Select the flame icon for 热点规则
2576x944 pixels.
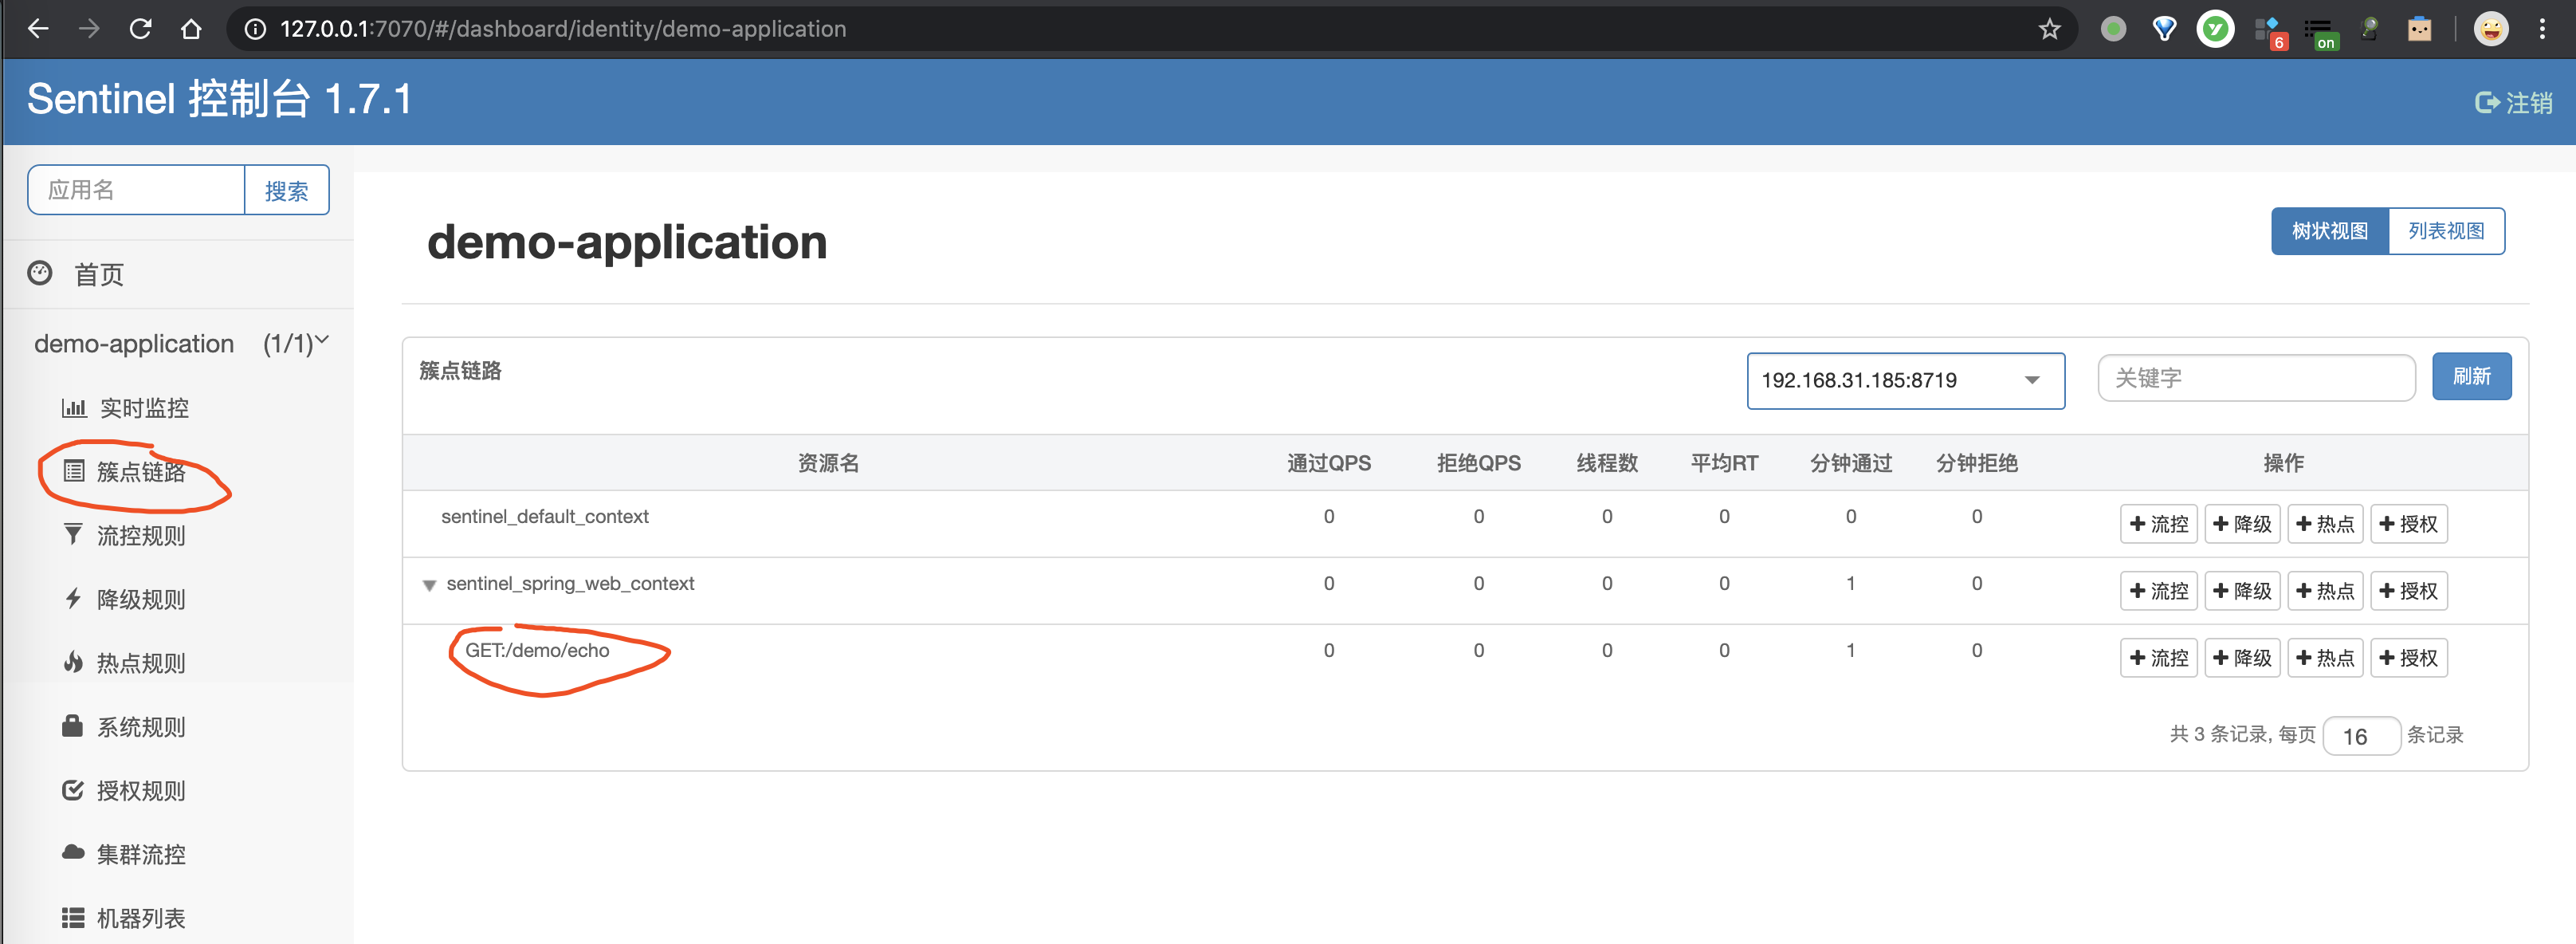pos(72,662)
